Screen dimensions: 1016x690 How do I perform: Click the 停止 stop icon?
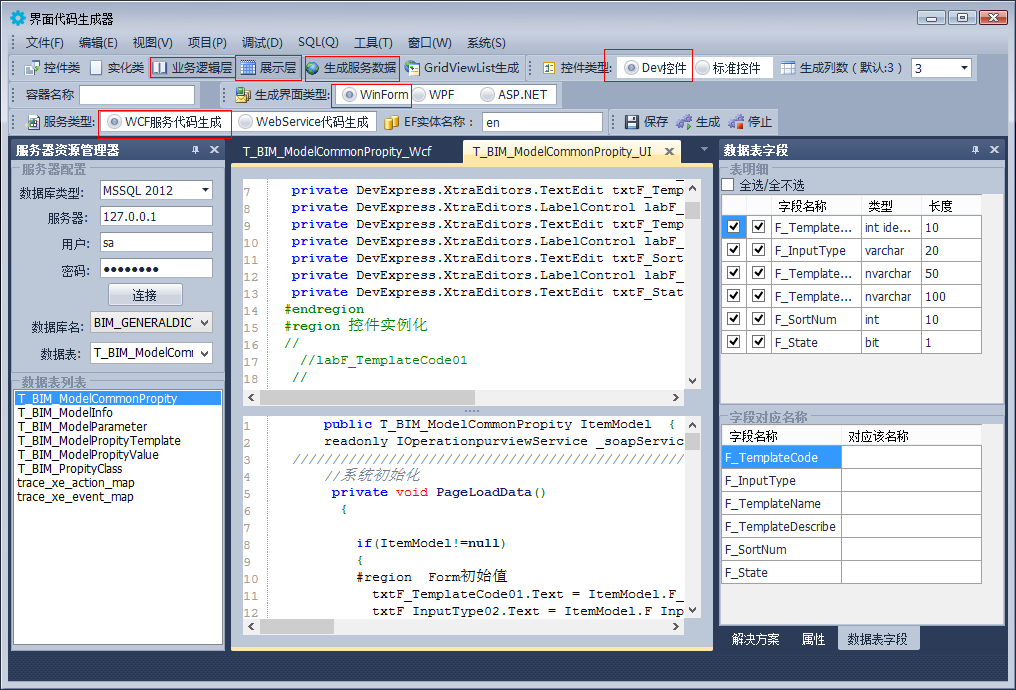736,122
